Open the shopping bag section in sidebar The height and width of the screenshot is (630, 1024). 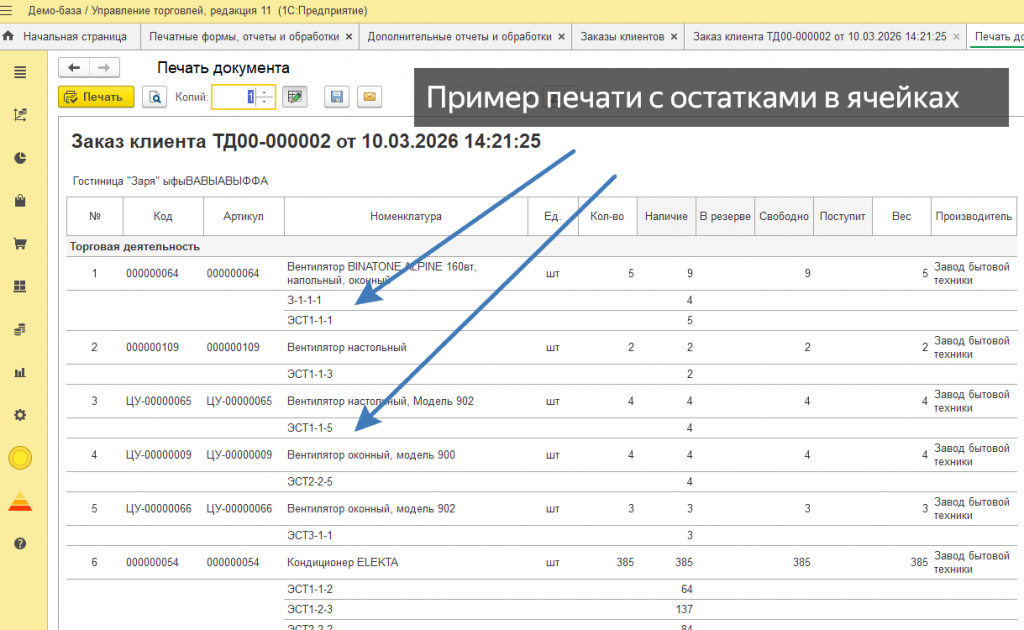[x=20, y=200]
